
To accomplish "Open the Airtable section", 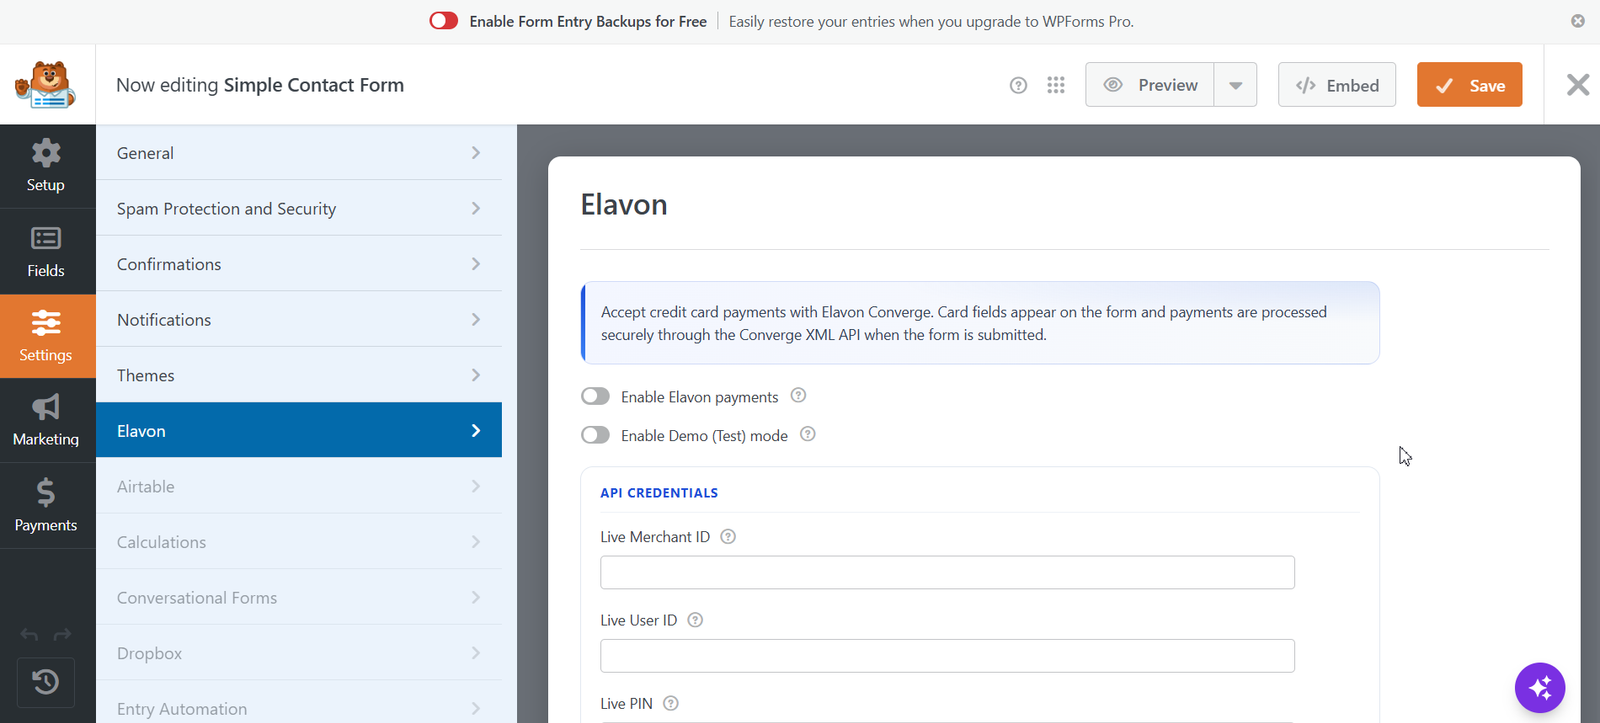I will tap(299, 486).
